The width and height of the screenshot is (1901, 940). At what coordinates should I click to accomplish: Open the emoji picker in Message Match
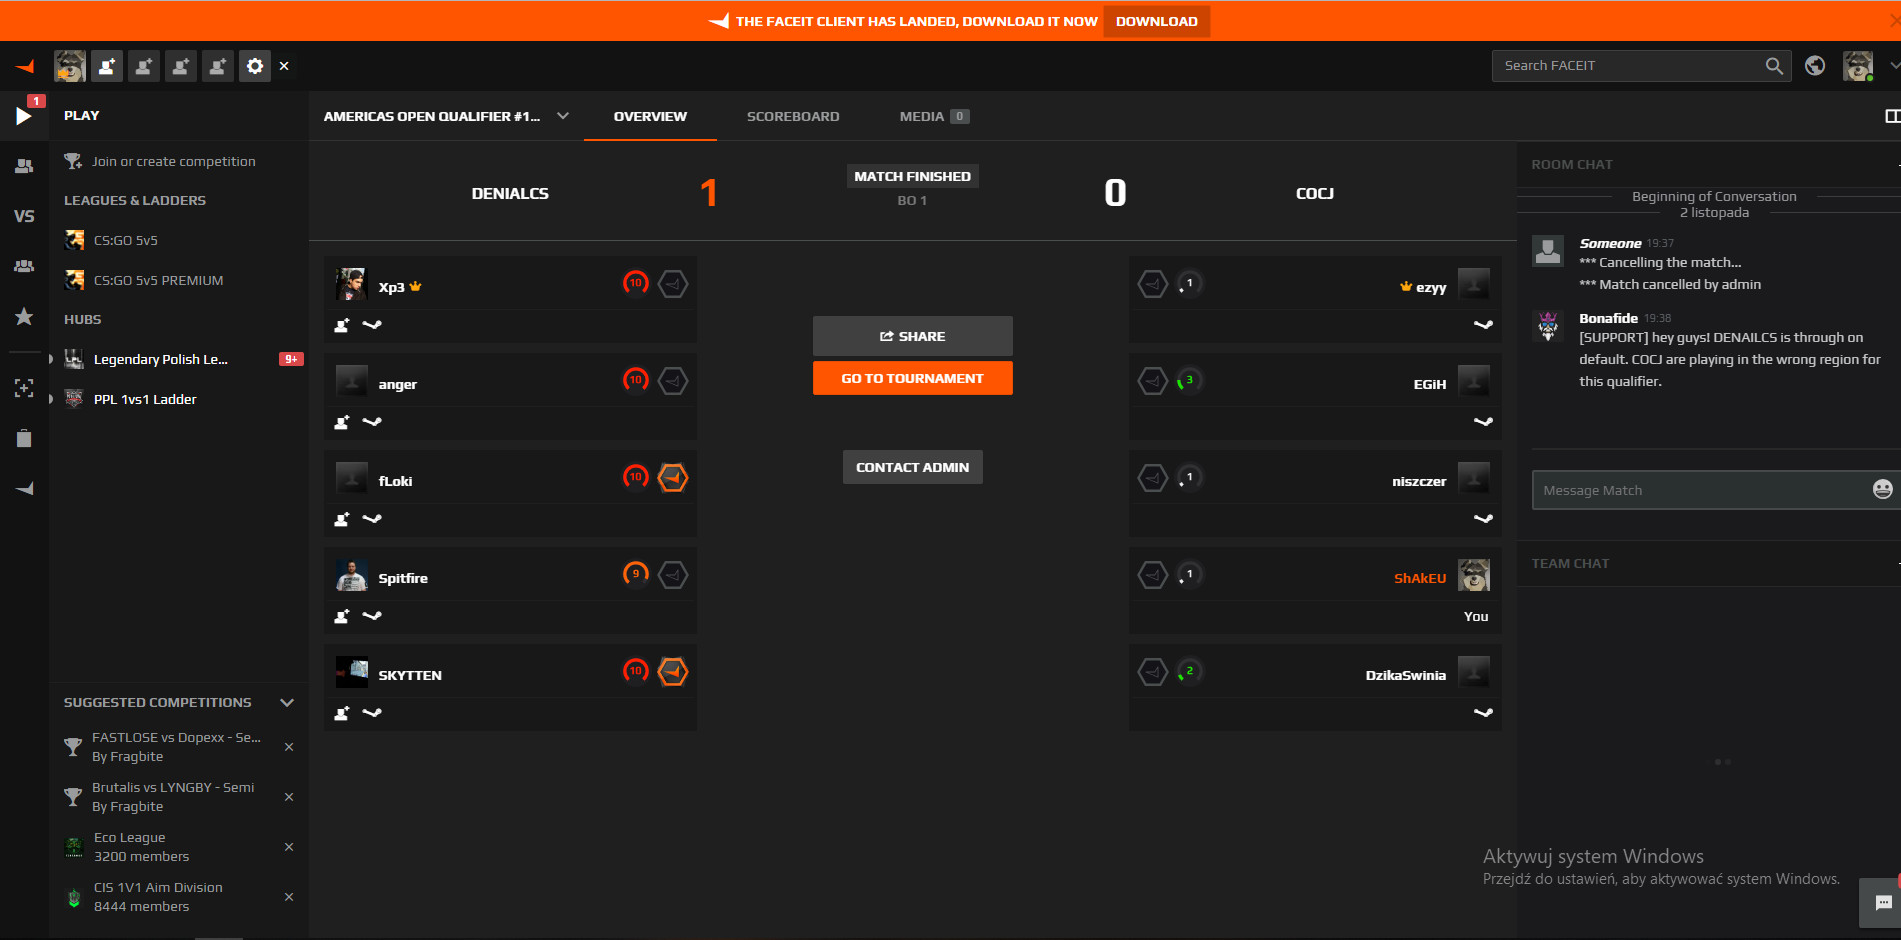[x=1882, y=489]
